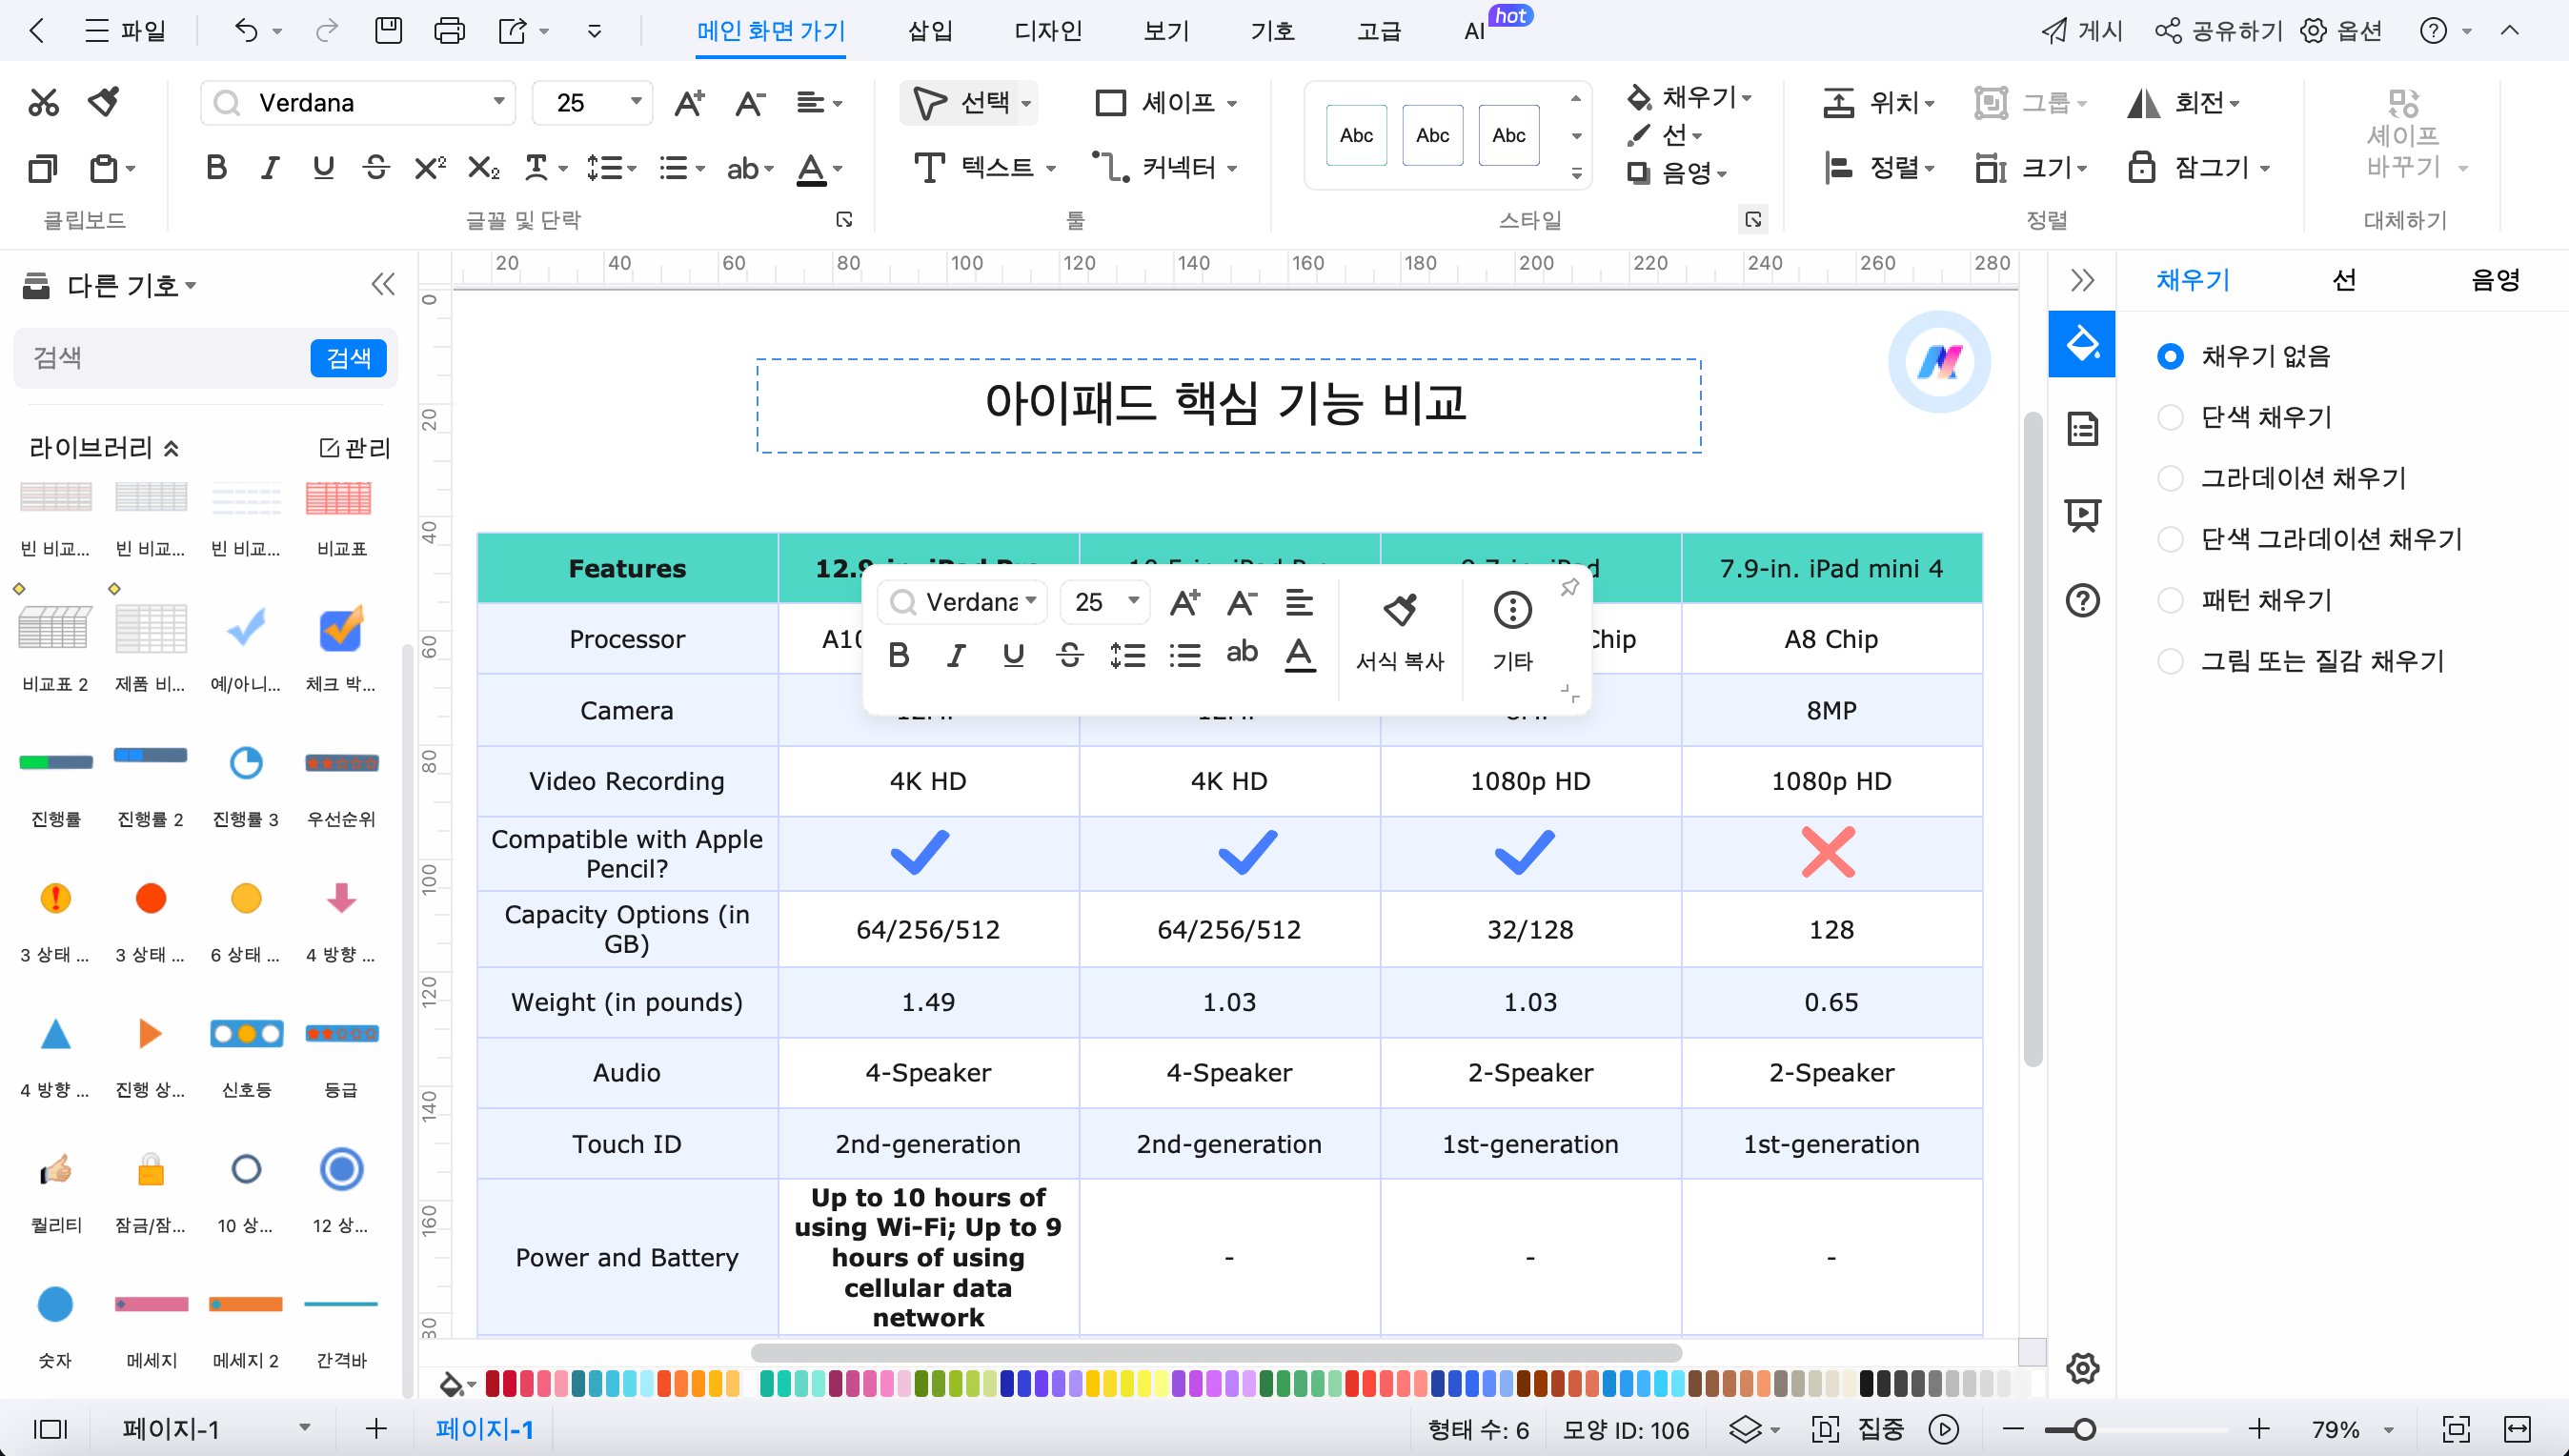Click the zoom slider handle in the status bar
Screen dimensions: 2569x1456
2084,1429
